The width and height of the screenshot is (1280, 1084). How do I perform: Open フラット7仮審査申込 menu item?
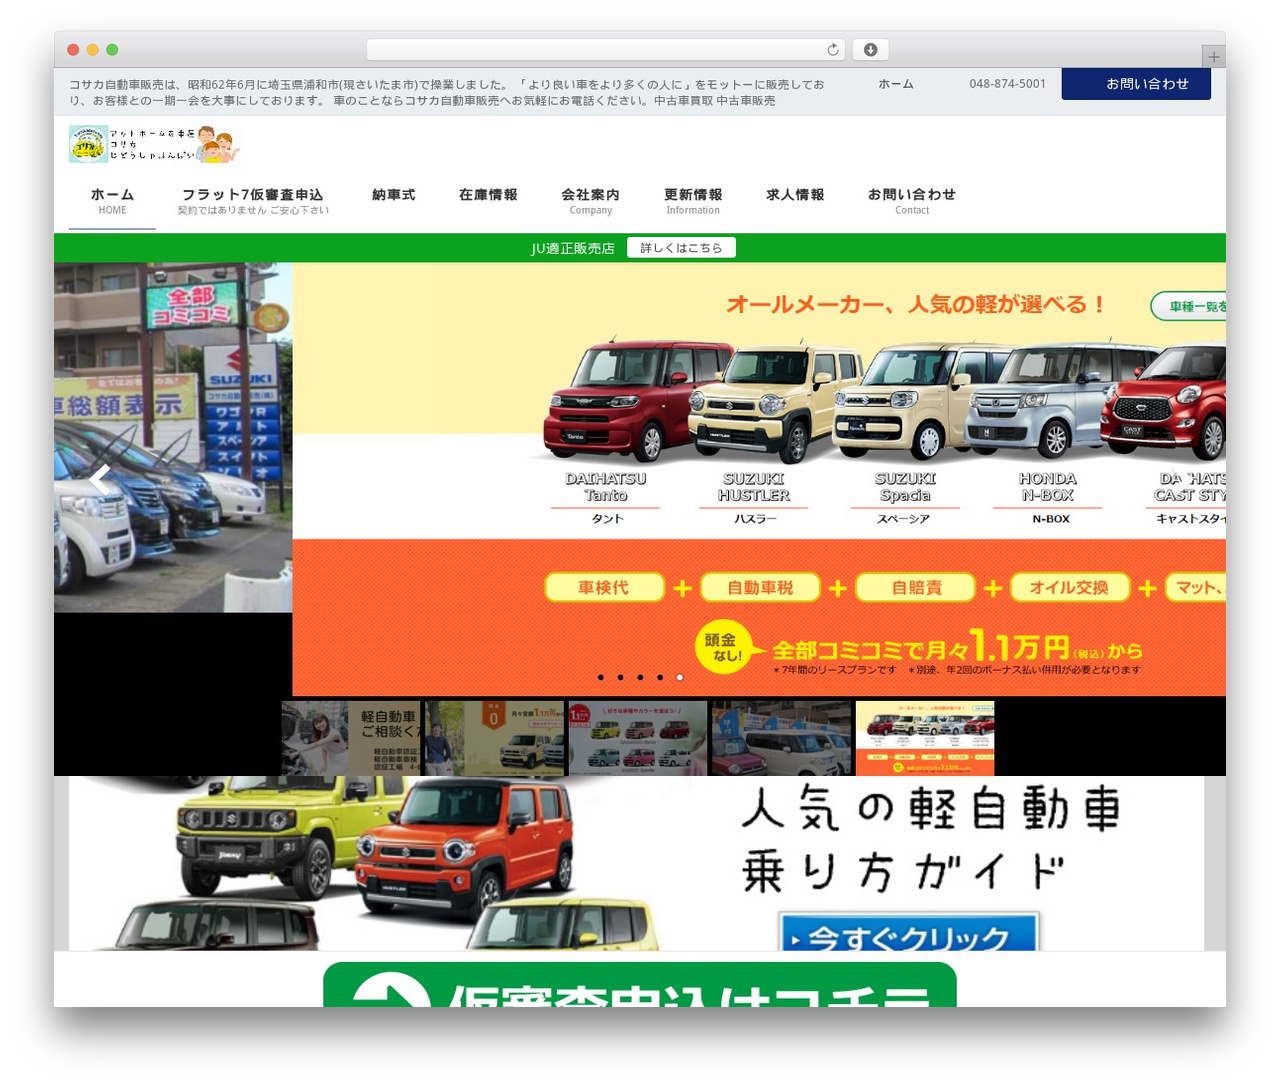[253, 201]
